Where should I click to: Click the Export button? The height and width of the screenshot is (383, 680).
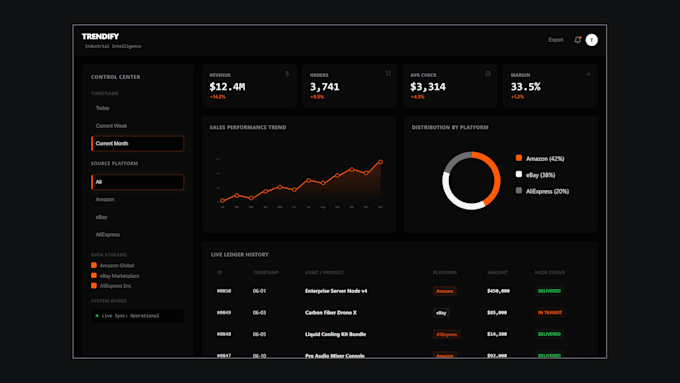pyautogui.click(x=556, y=40)
